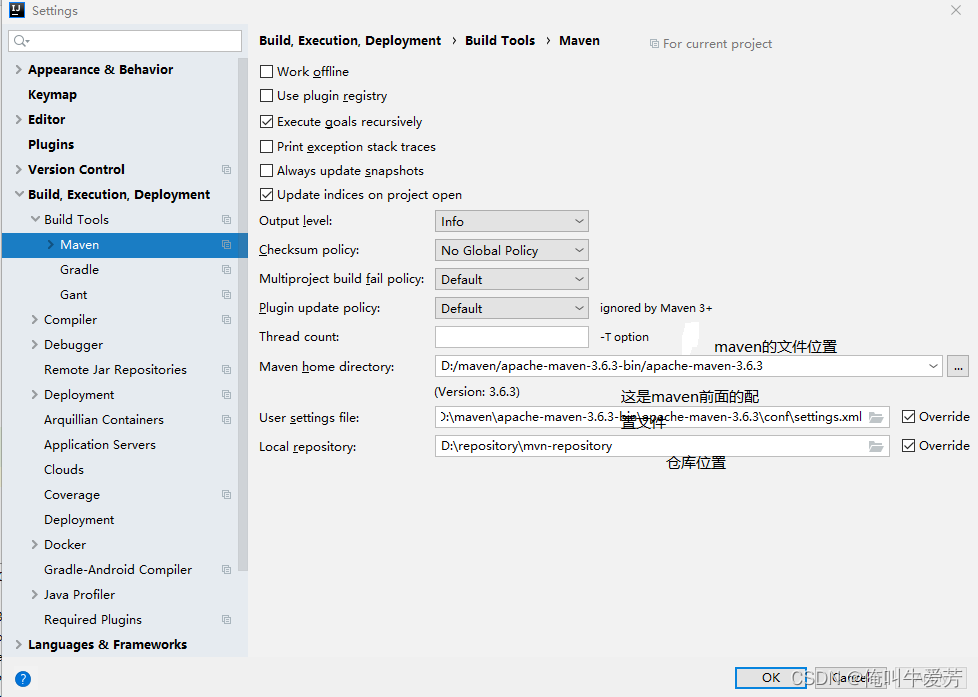Enable Use plugin registry checkbox
This screenshot has width=978, height=697.
tap(266, 95)
